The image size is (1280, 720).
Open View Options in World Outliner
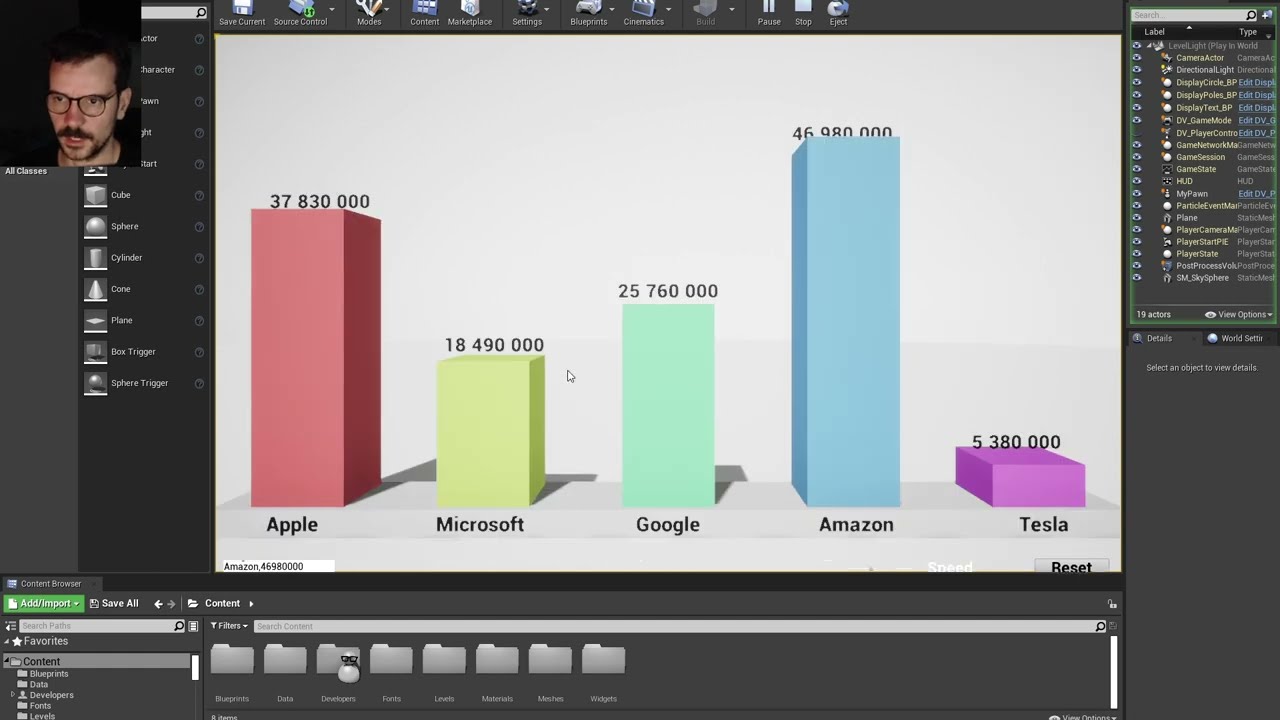pyautogui.click(x=1239, y=315)
